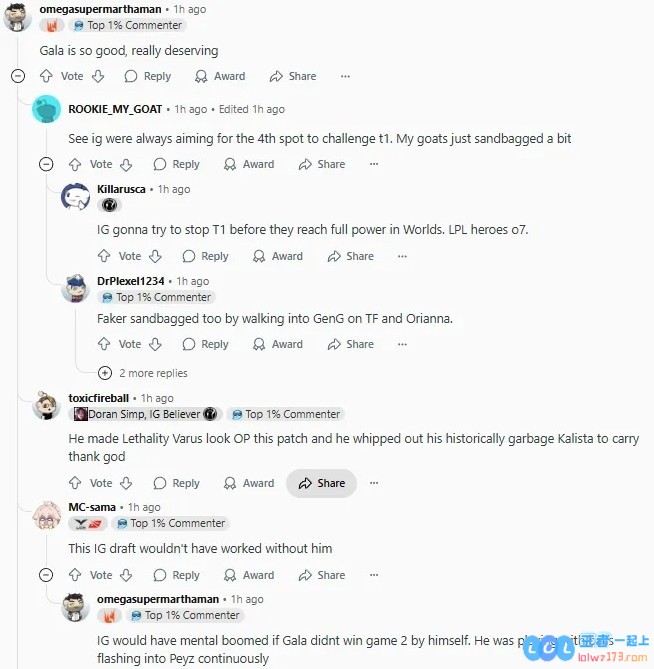Upvote omegasupermarthaman's "Gala is so good" comment
654x669 pixels.
point(46,76)
